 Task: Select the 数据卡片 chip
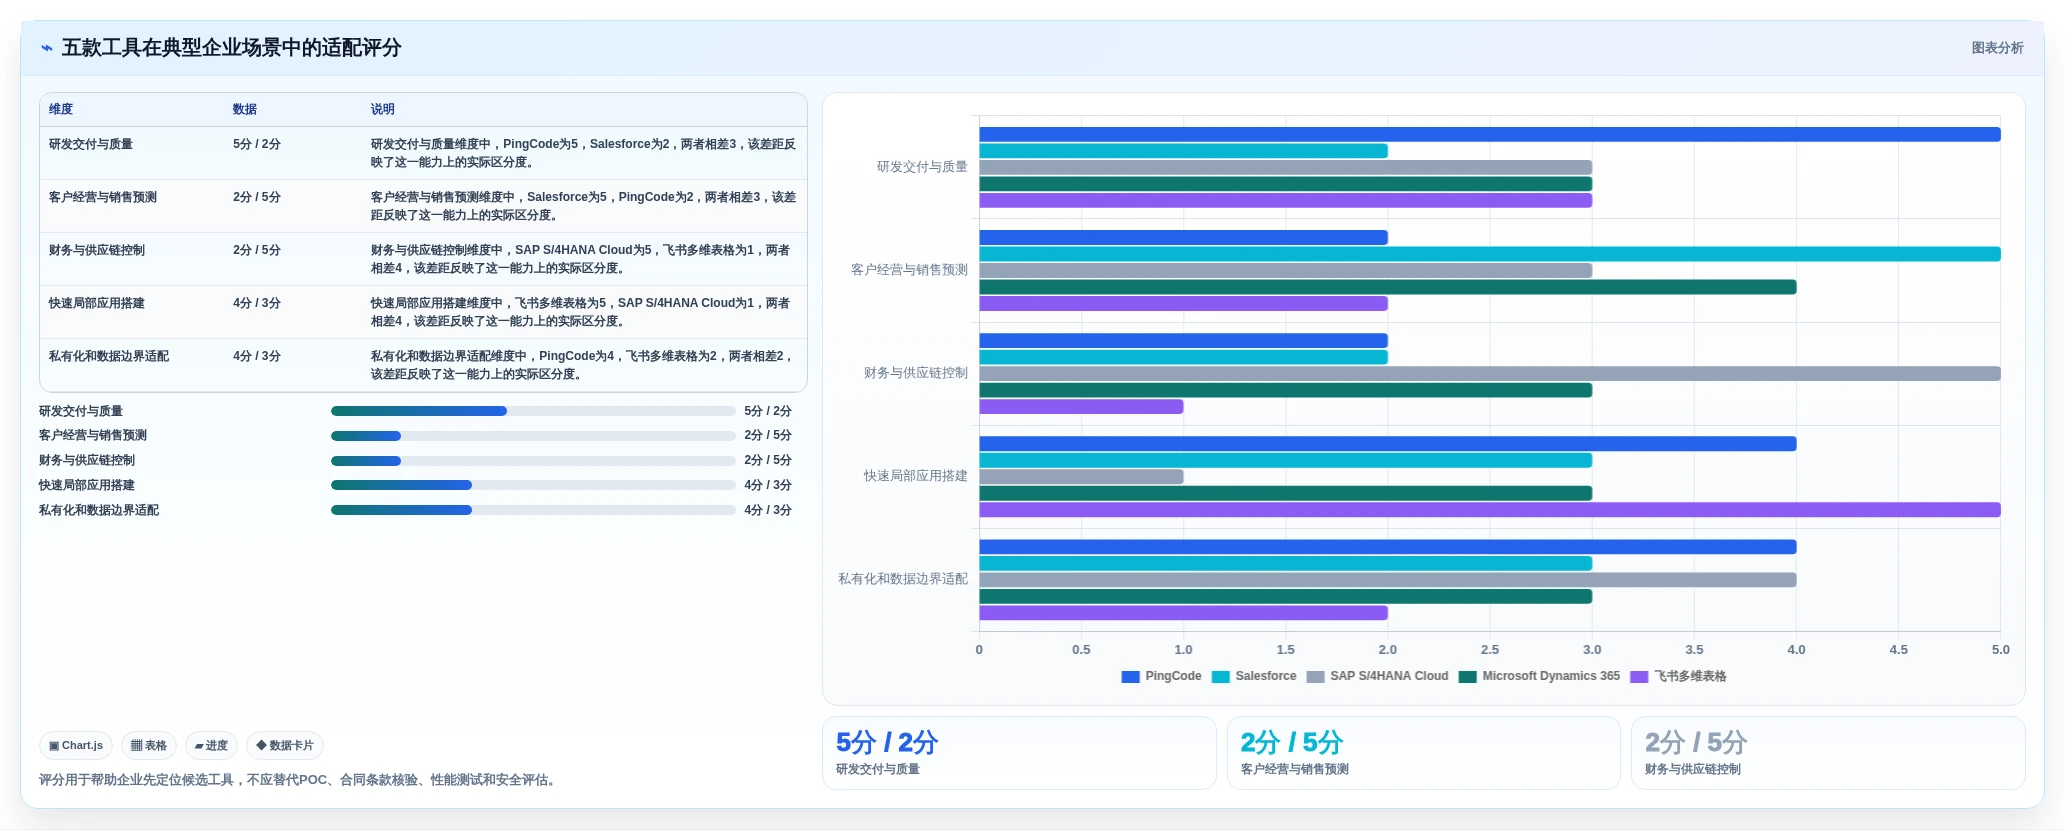click(285, 746)
